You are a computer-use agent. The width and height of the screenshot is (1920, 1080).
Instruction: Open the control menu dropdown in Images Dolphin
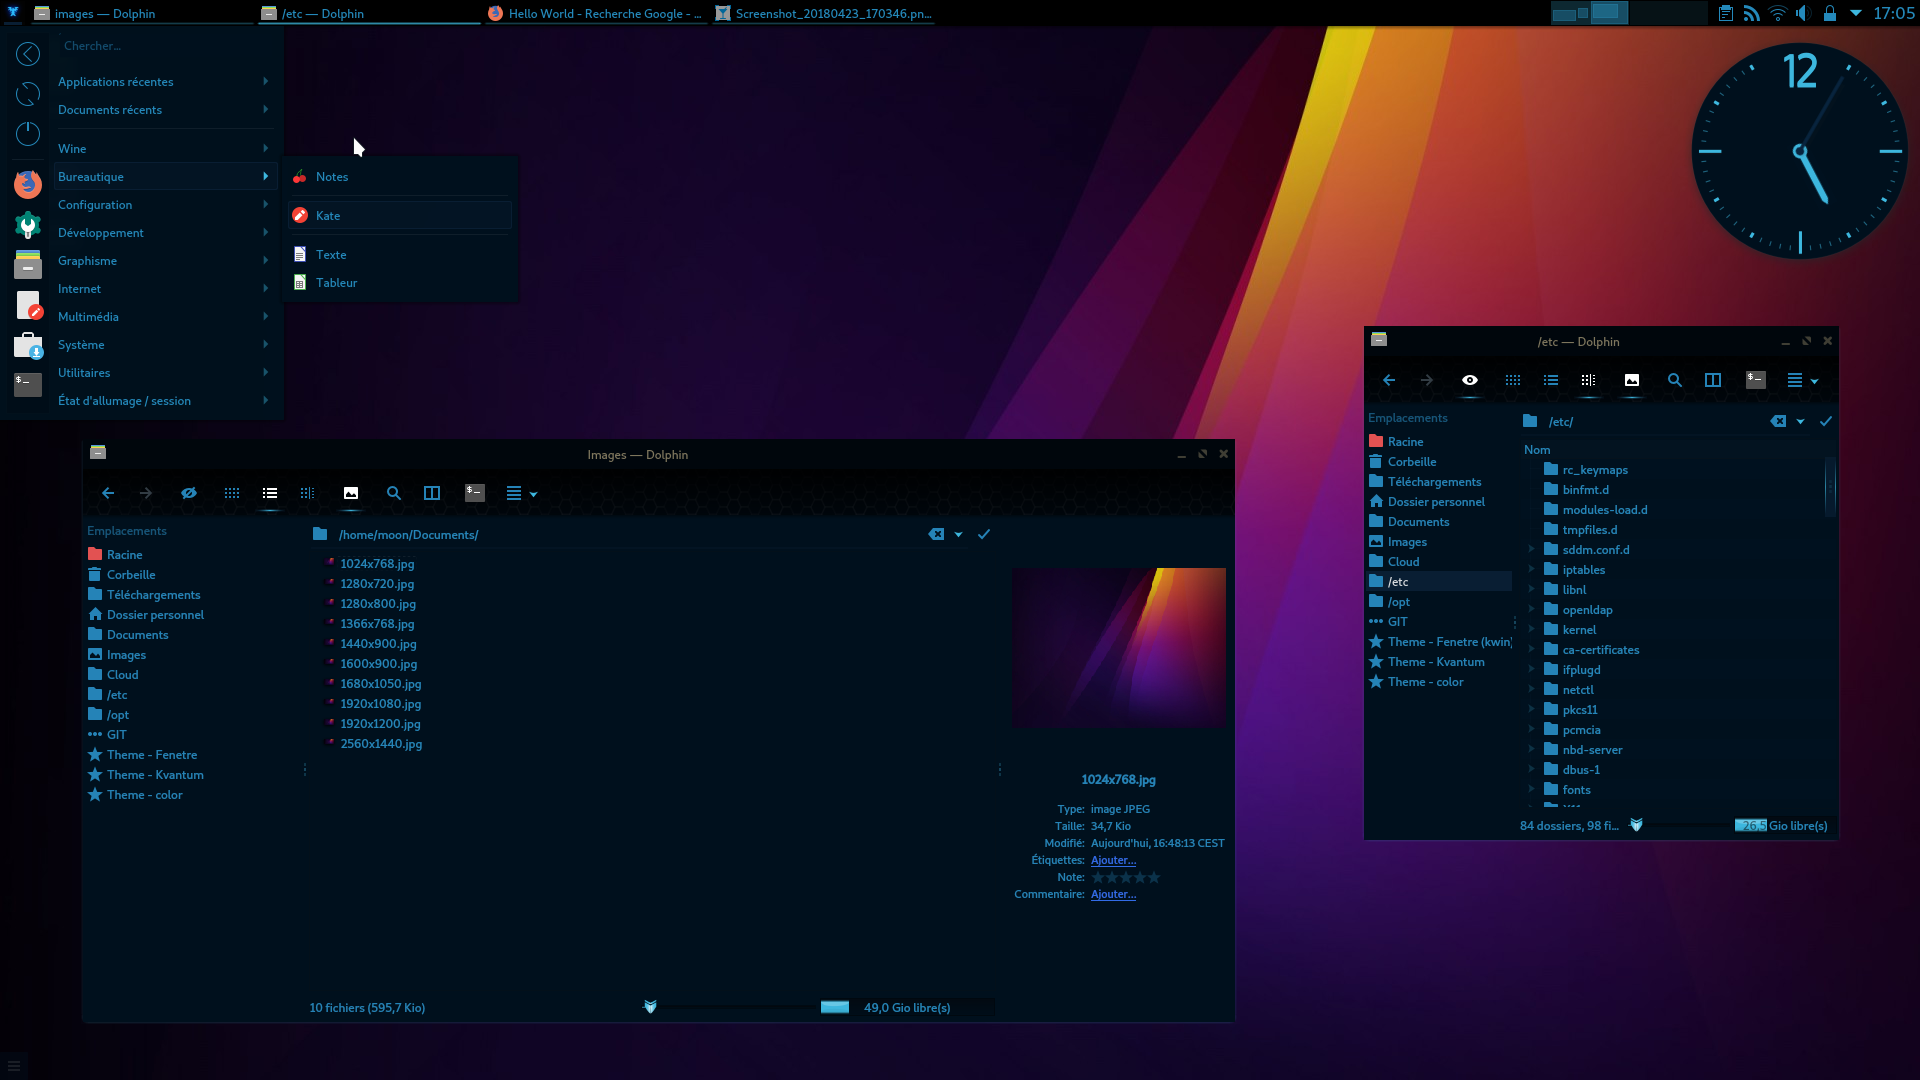pos(521,493)
